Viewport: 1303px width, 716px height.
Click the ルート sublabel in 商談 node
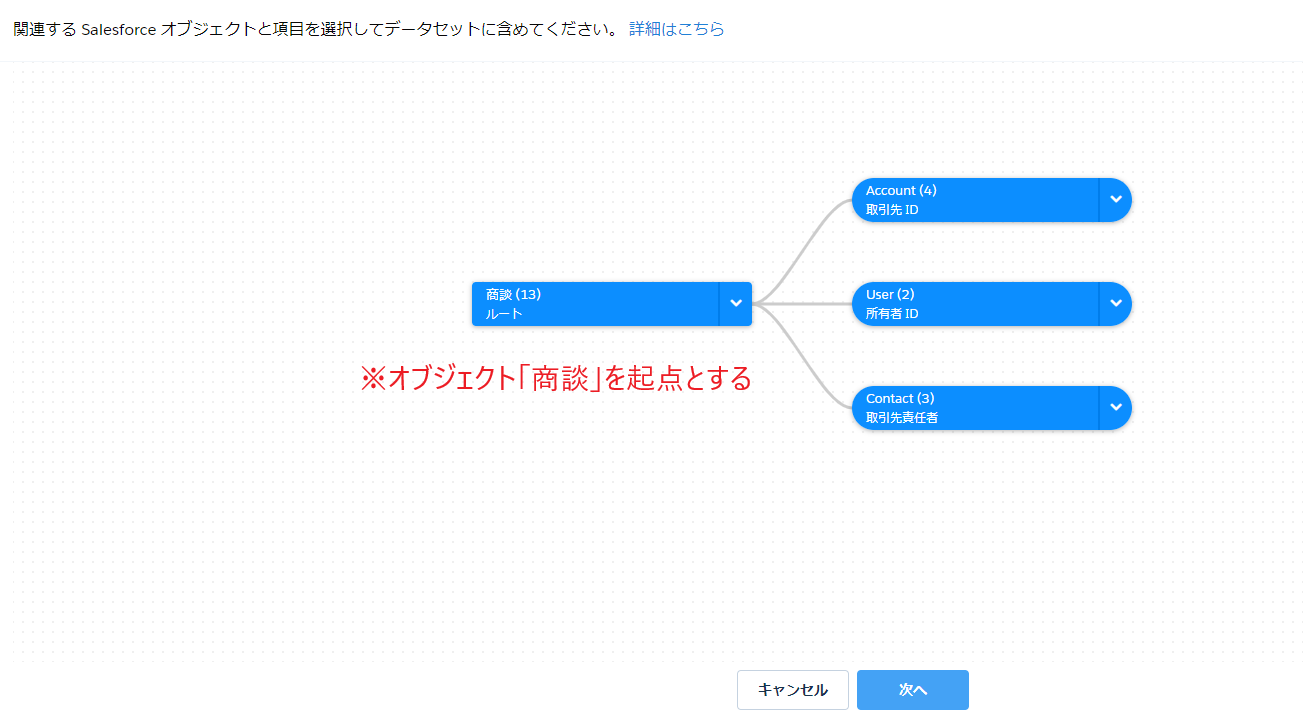tap(504, 314)
